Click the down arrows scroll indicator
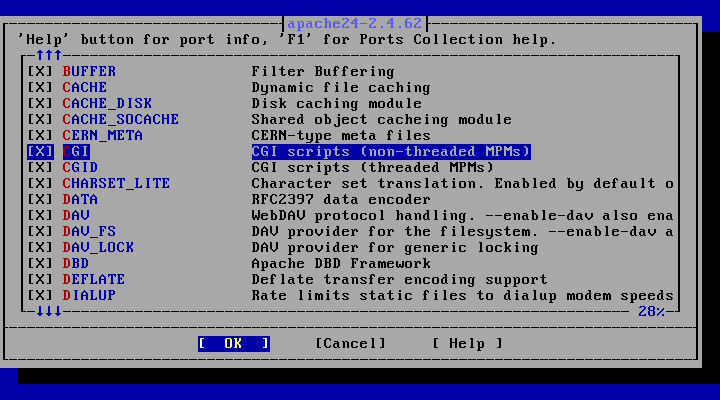The height and width of the screenshot is (400, 720). coord(49,312)
